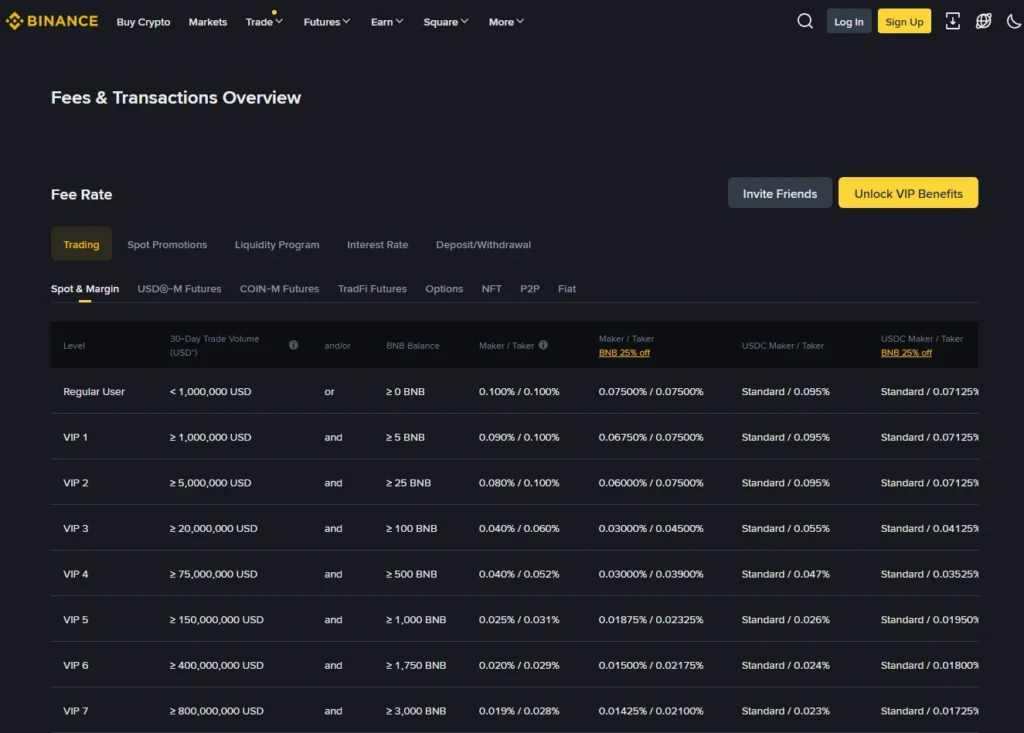
Task: Click Unlock VIP Benefits button
Action: pos(908,193)
